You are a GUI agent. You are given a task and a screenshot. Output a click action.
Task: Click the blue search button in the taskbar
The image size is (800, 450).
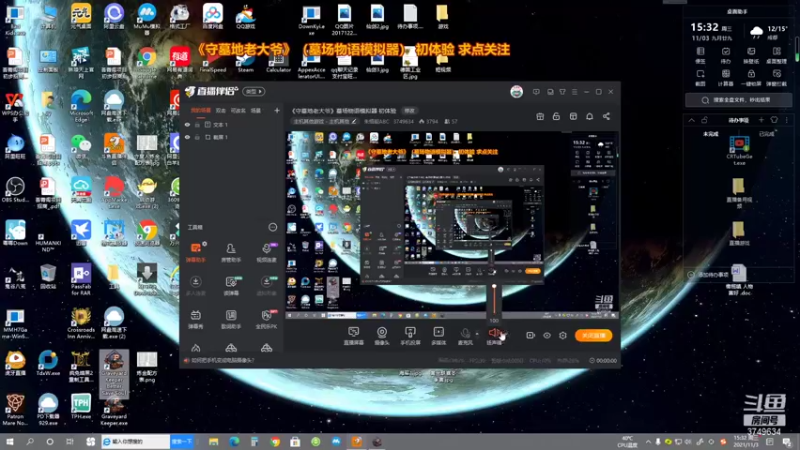181,441
